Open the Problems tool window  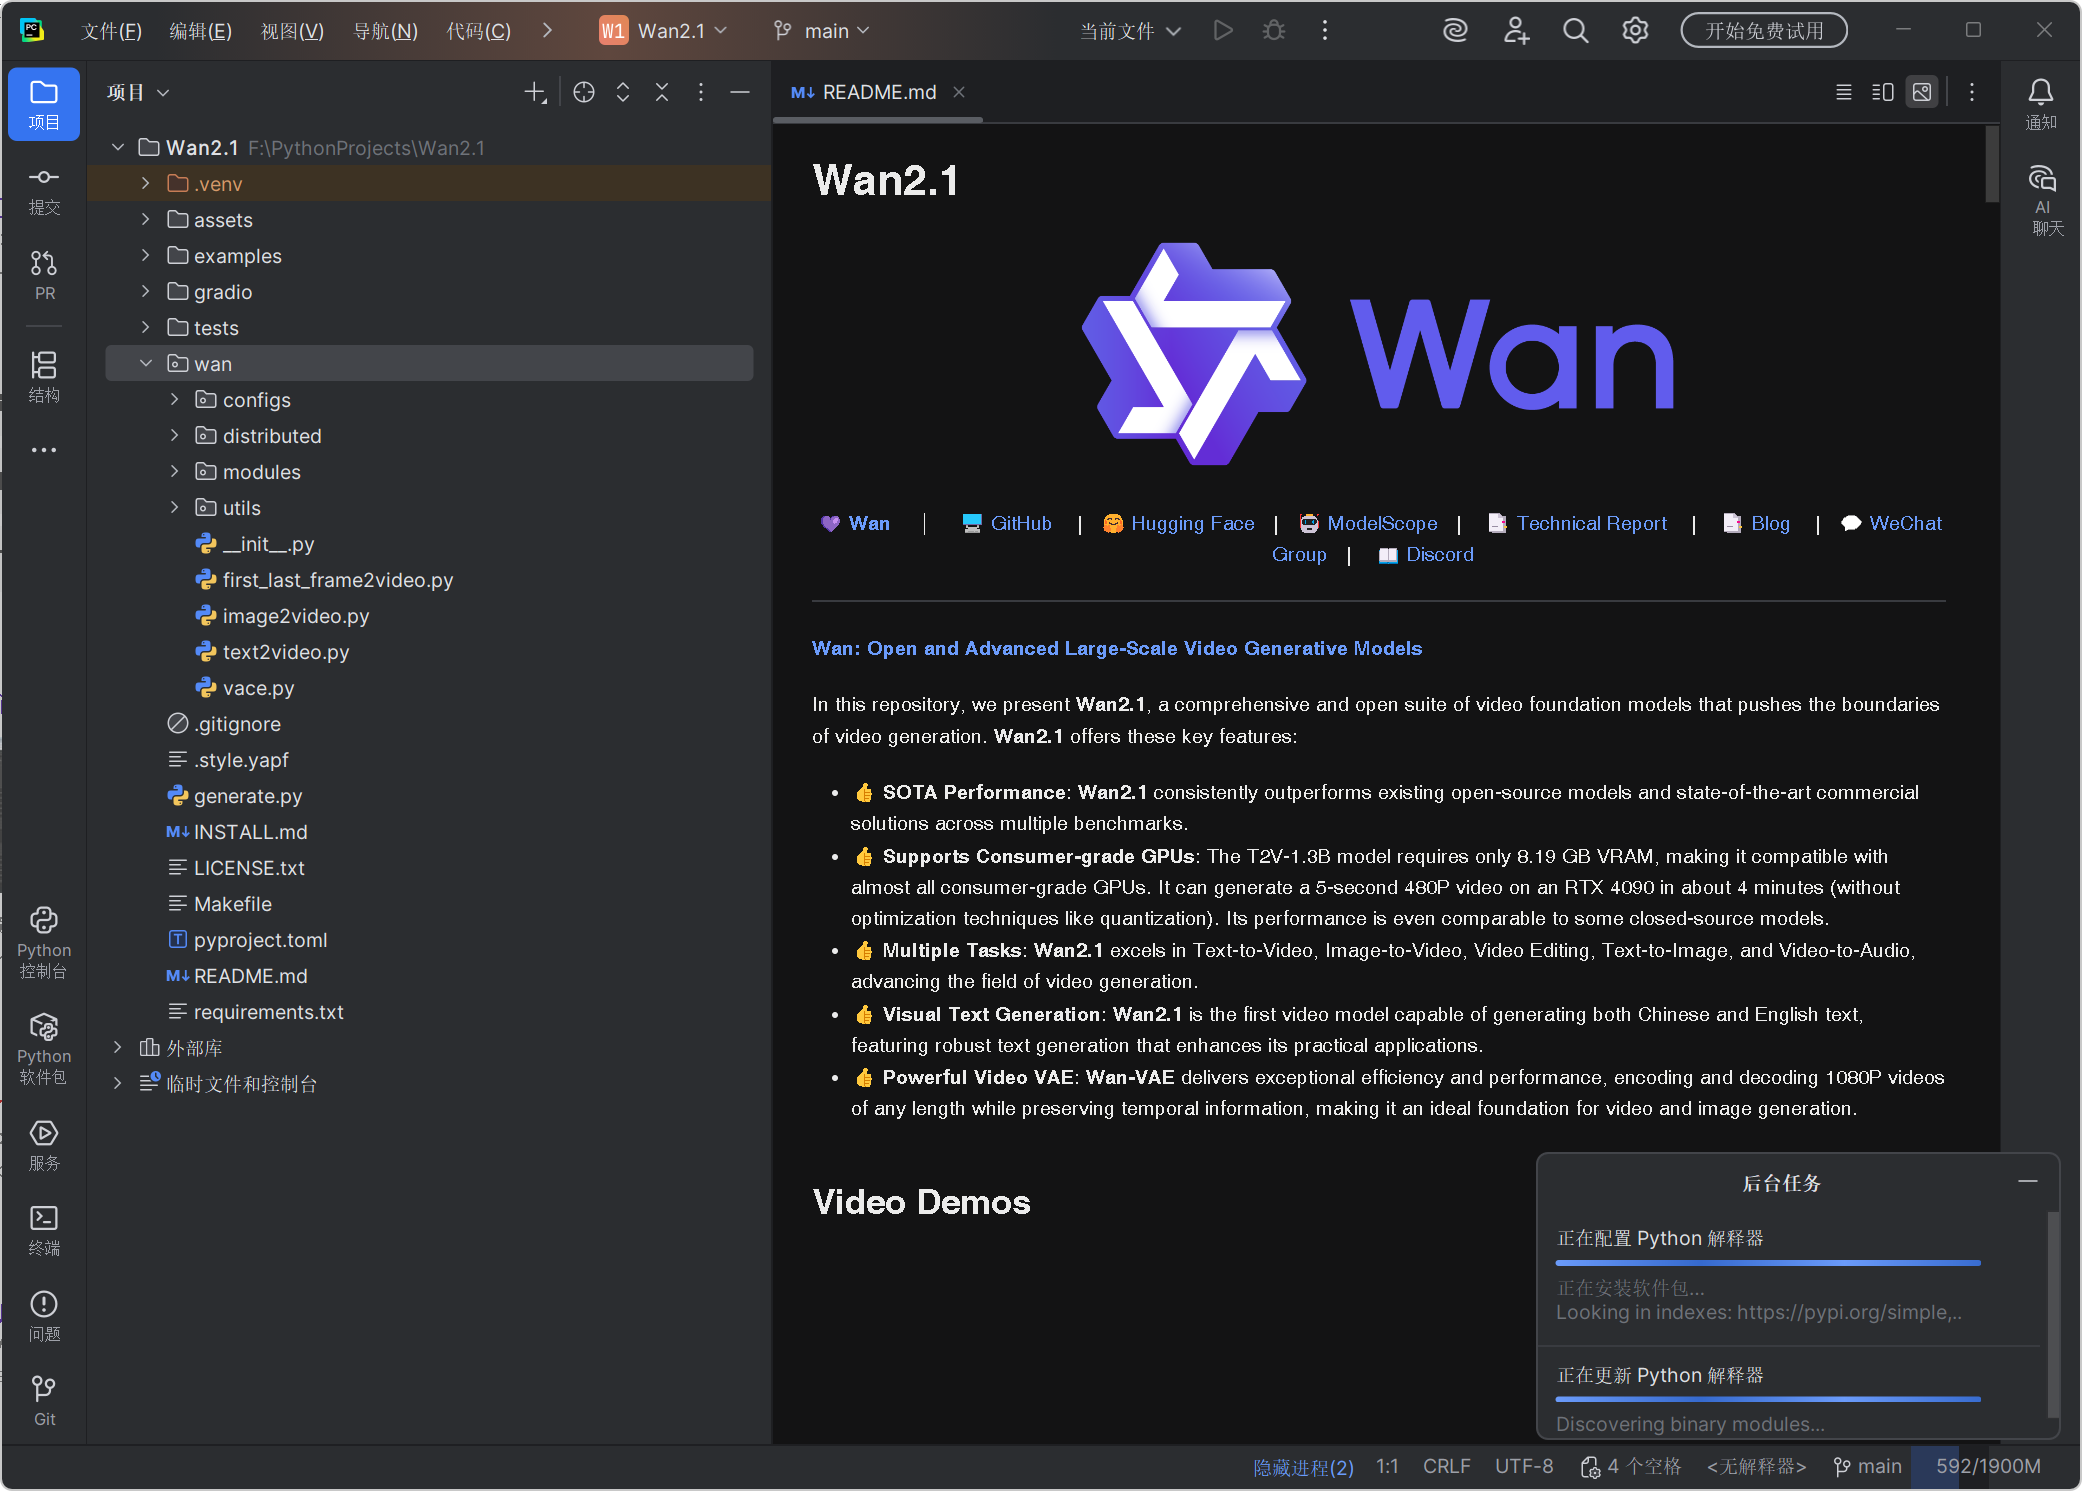[x=44, y=1316]
